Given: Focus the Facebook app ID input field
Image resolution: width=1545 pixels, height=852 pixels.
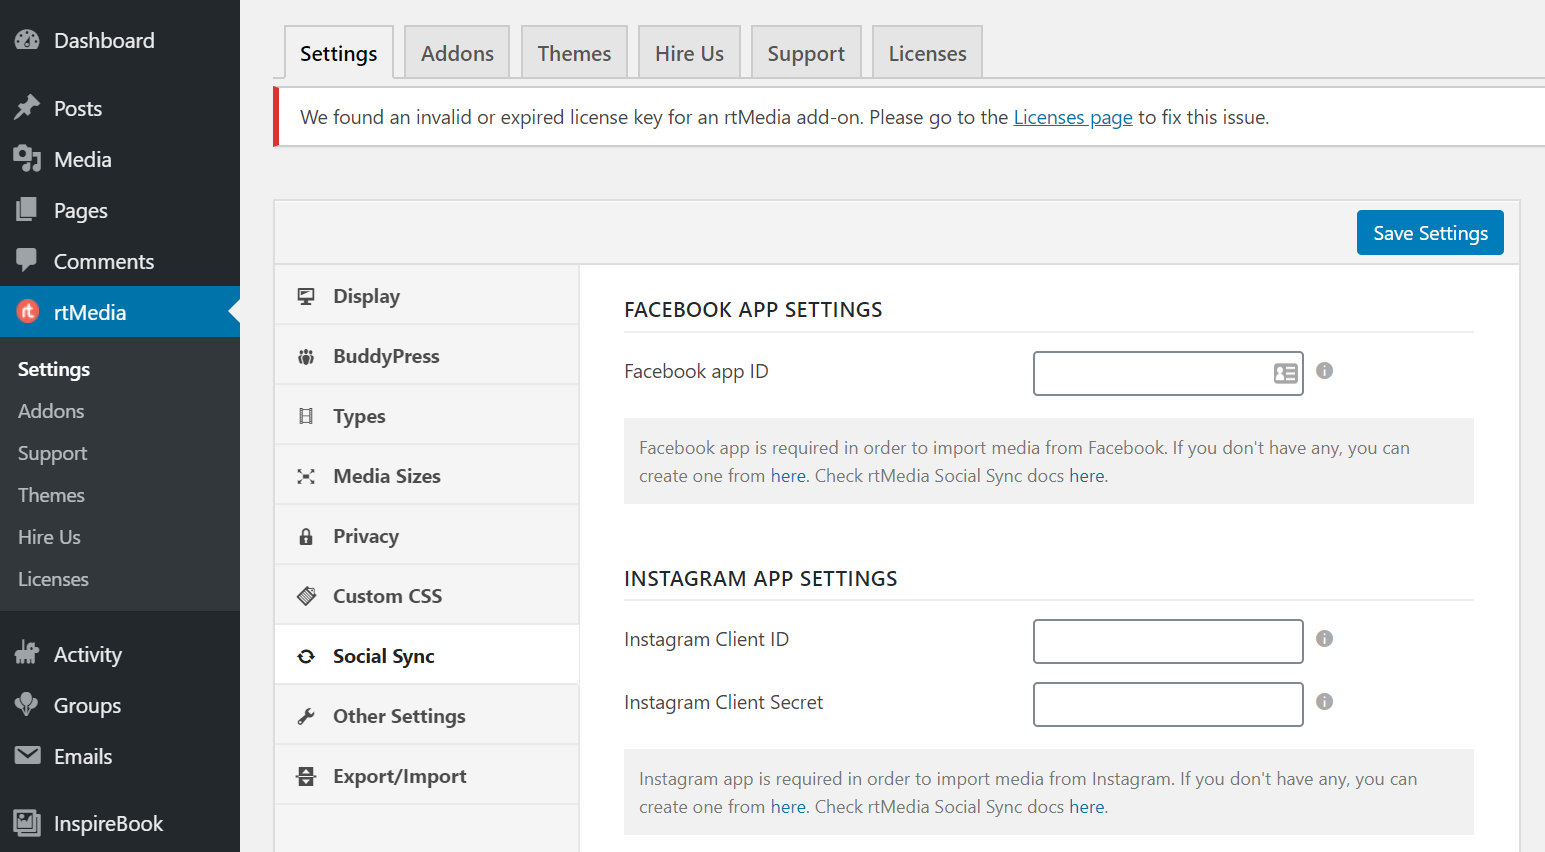Looking at the screenshot, I should pyautogui.click(x=1168, y=373).
